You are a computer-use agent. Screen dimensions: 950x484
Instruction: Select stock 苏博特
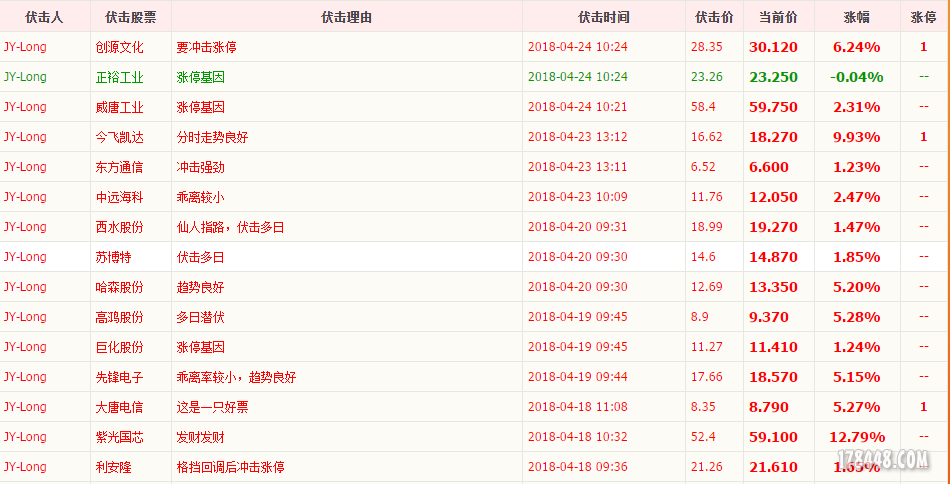click(x=113, y=257)
